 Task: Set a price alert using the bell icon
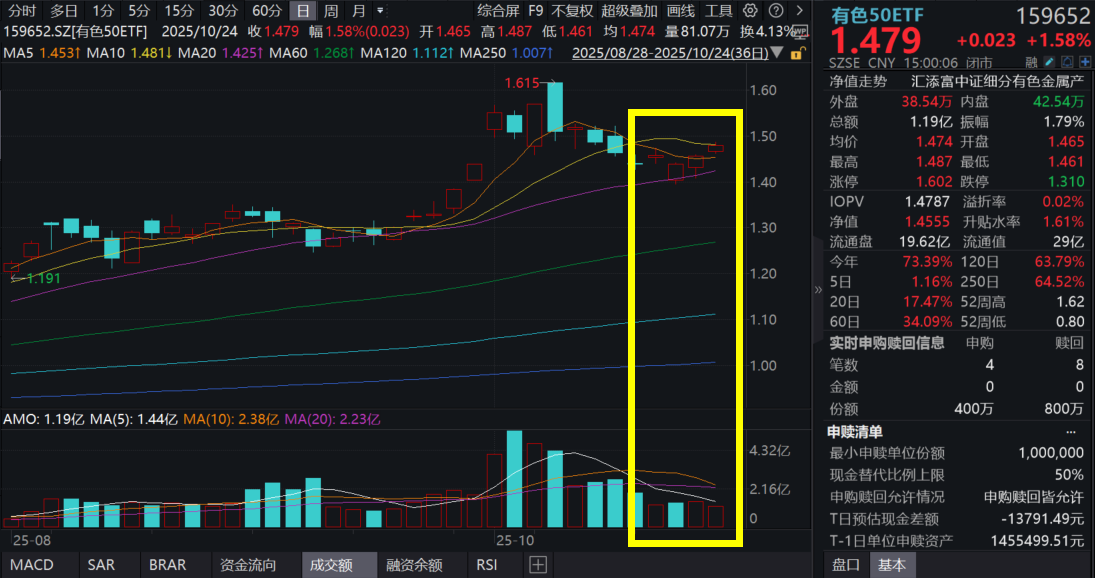[1068, 62]
